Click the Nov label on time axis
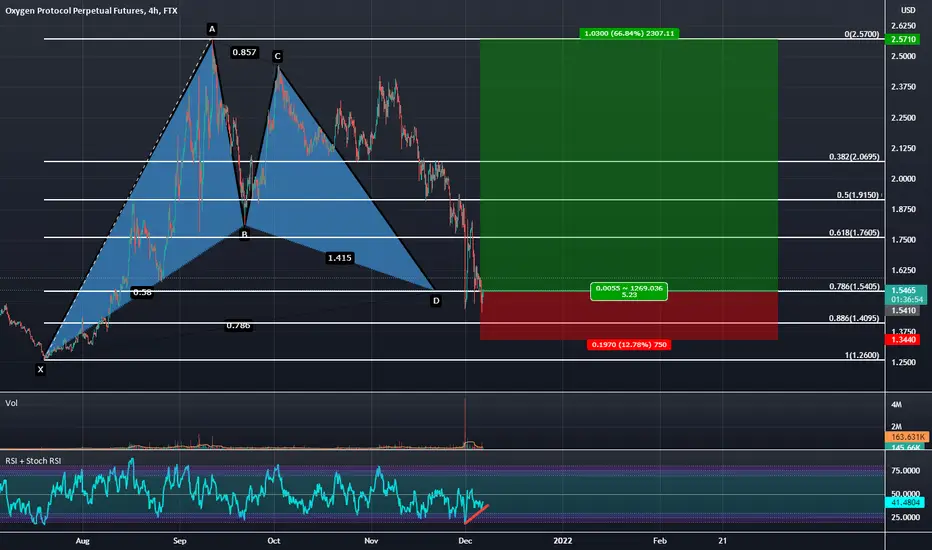 point(371,540)
